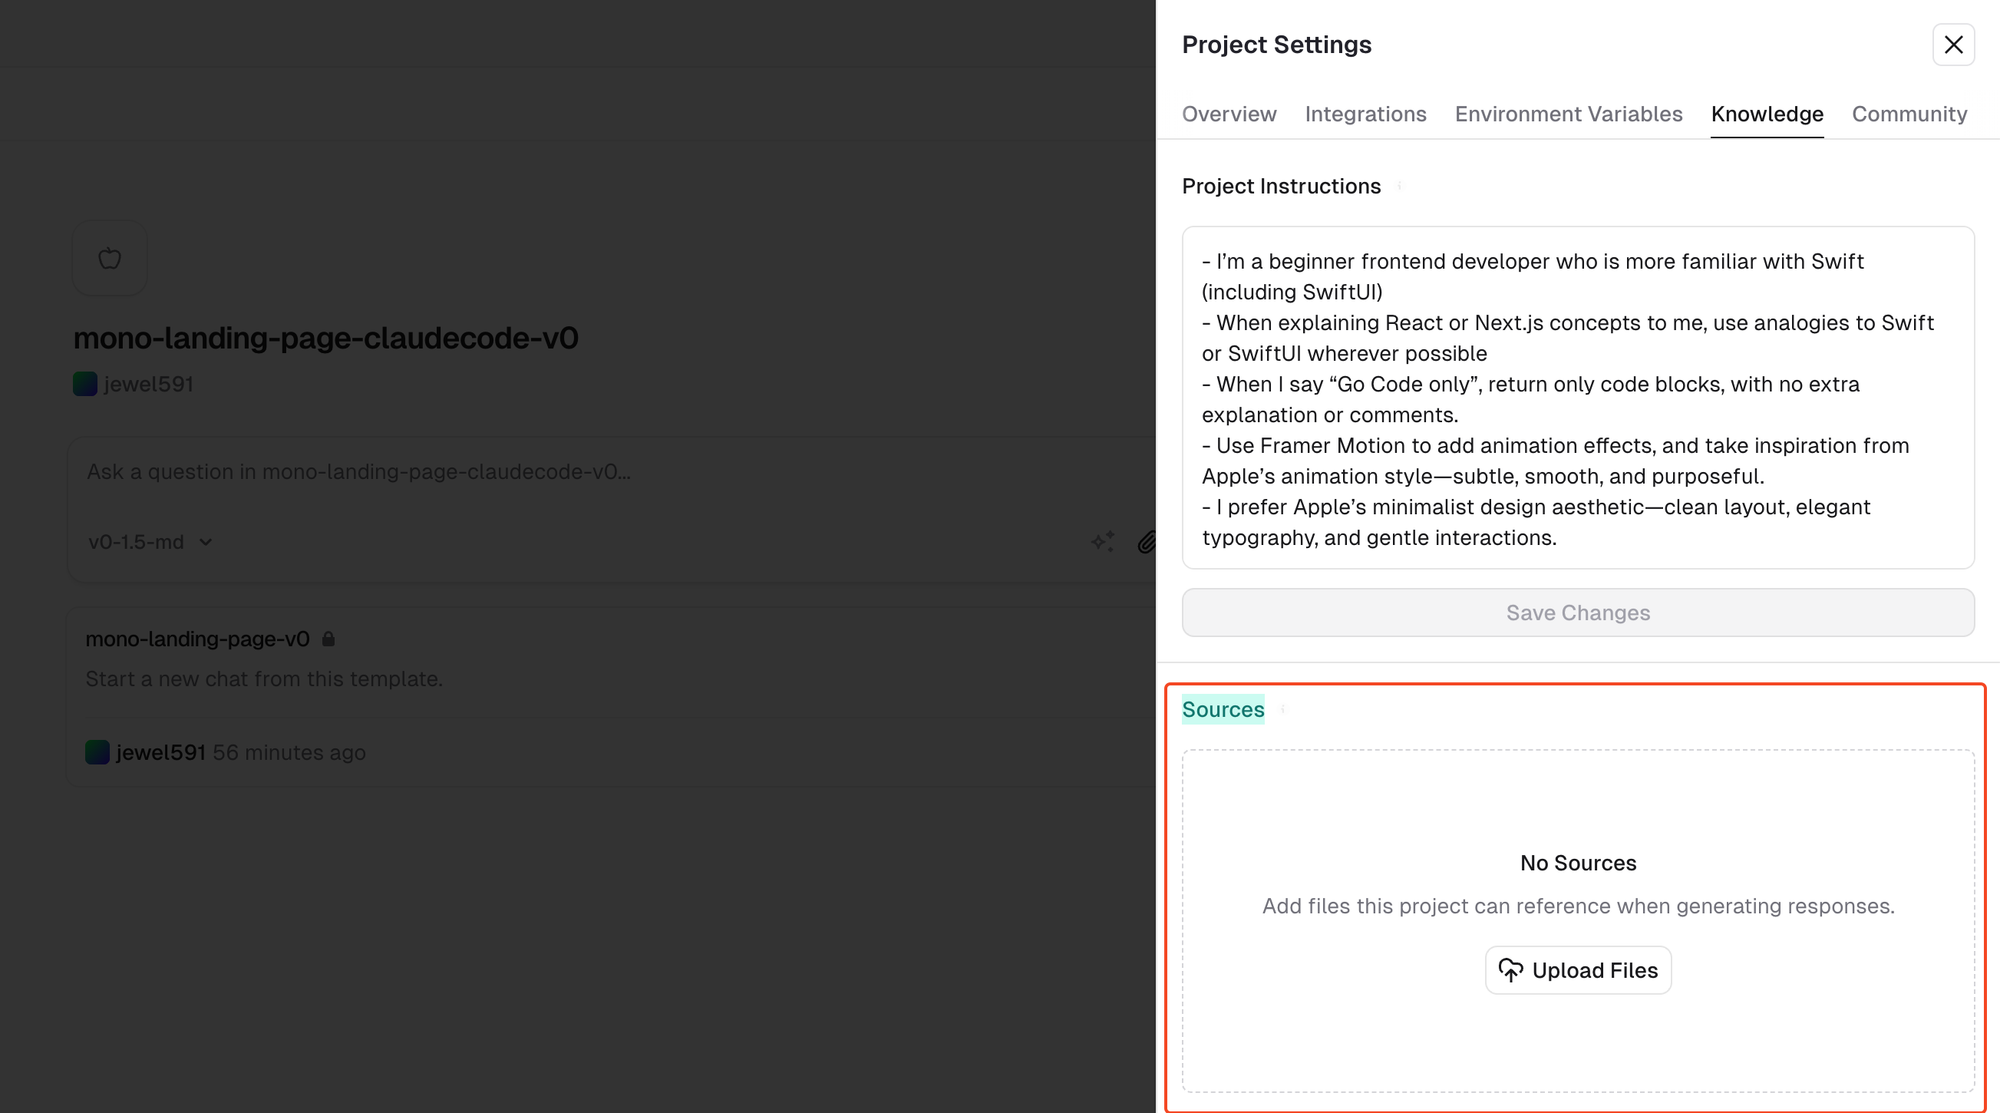Click the lock icon beside mono-landing-page-v0
This screenshot has width=2000, height=1113.
328,638
